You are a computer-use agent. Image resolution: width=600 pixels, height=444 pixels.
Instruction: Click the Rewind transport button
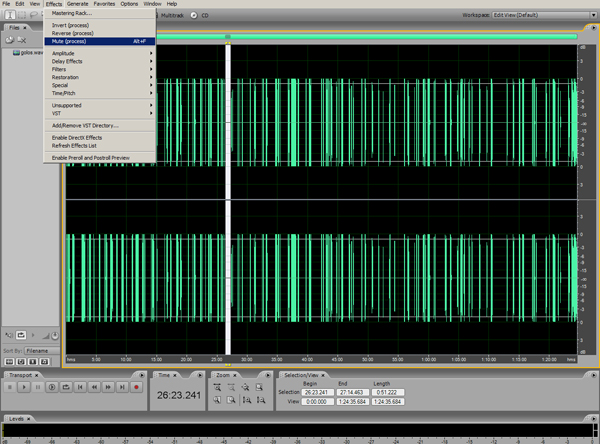pyautogui.click(x=93, y=386)
